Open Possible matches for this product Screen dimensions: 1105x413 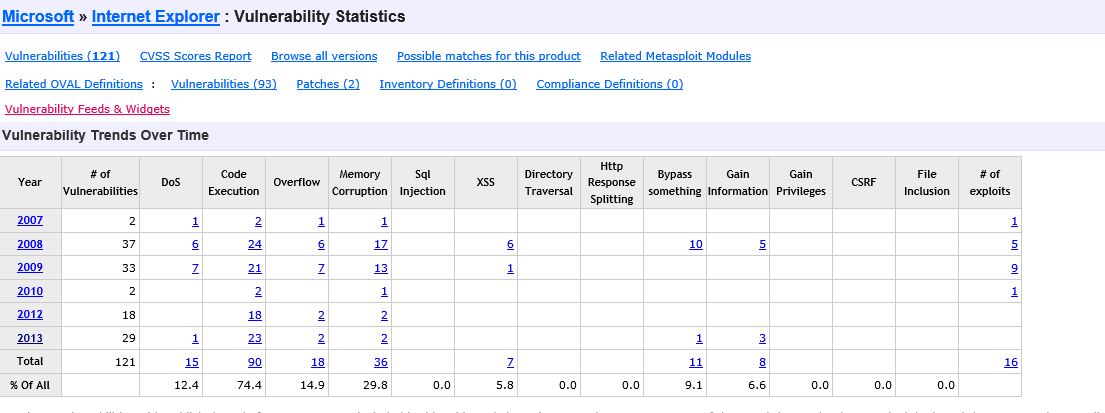point(489,56)
